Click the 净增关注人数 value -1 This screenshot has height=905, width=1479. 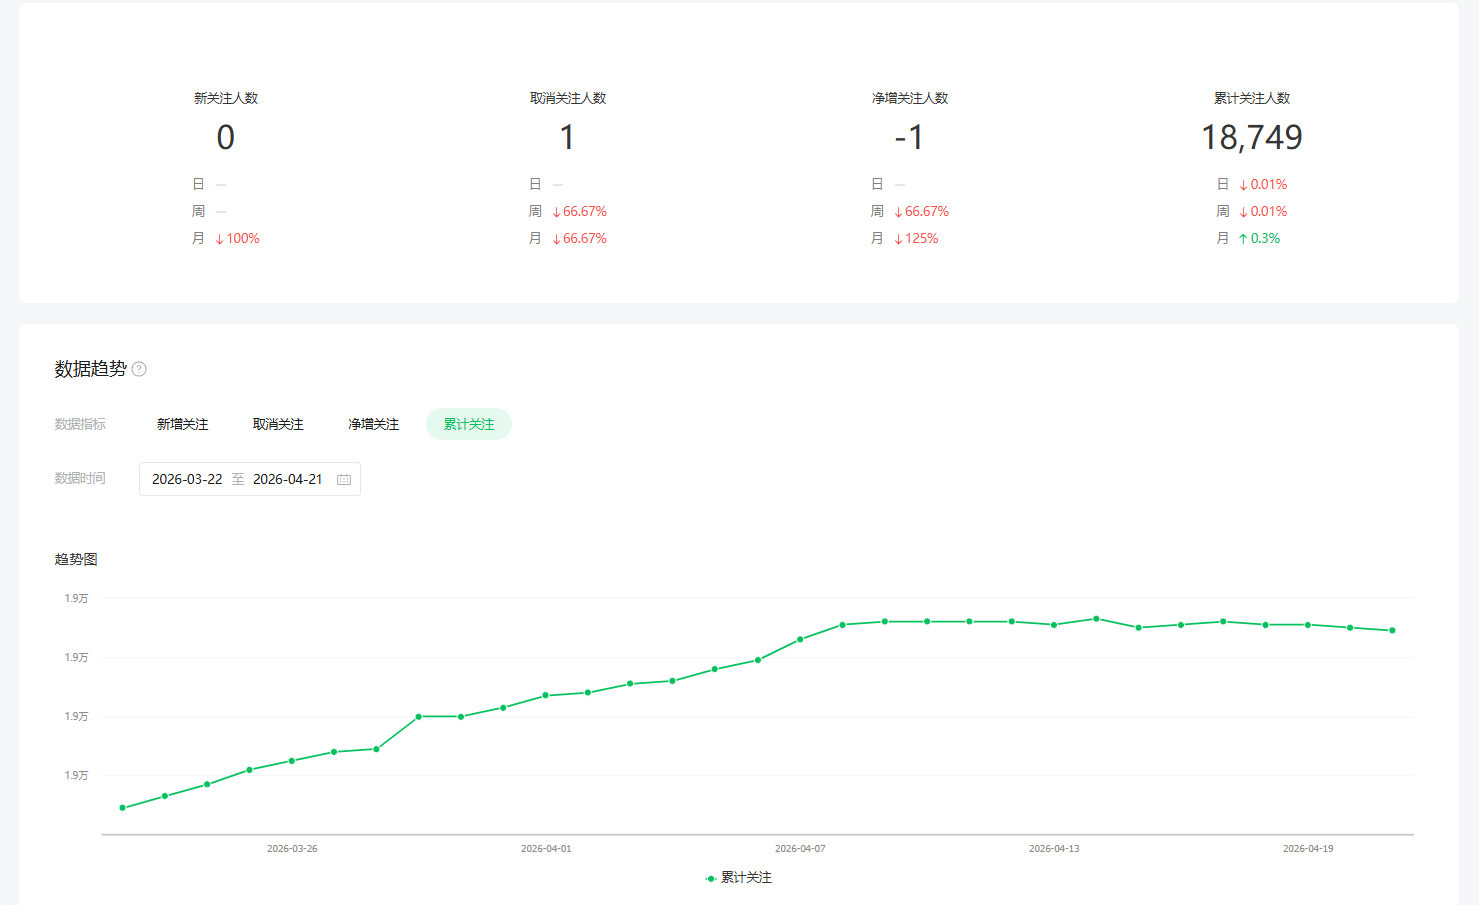point(909,137)
